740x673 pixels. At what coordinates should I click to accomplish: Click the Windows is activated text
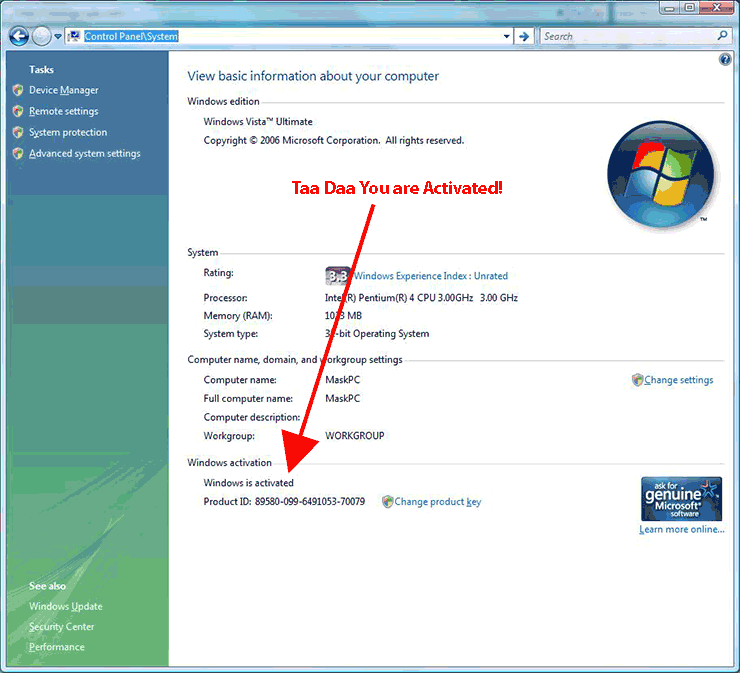pyautogui.click(x=248, y=483)
